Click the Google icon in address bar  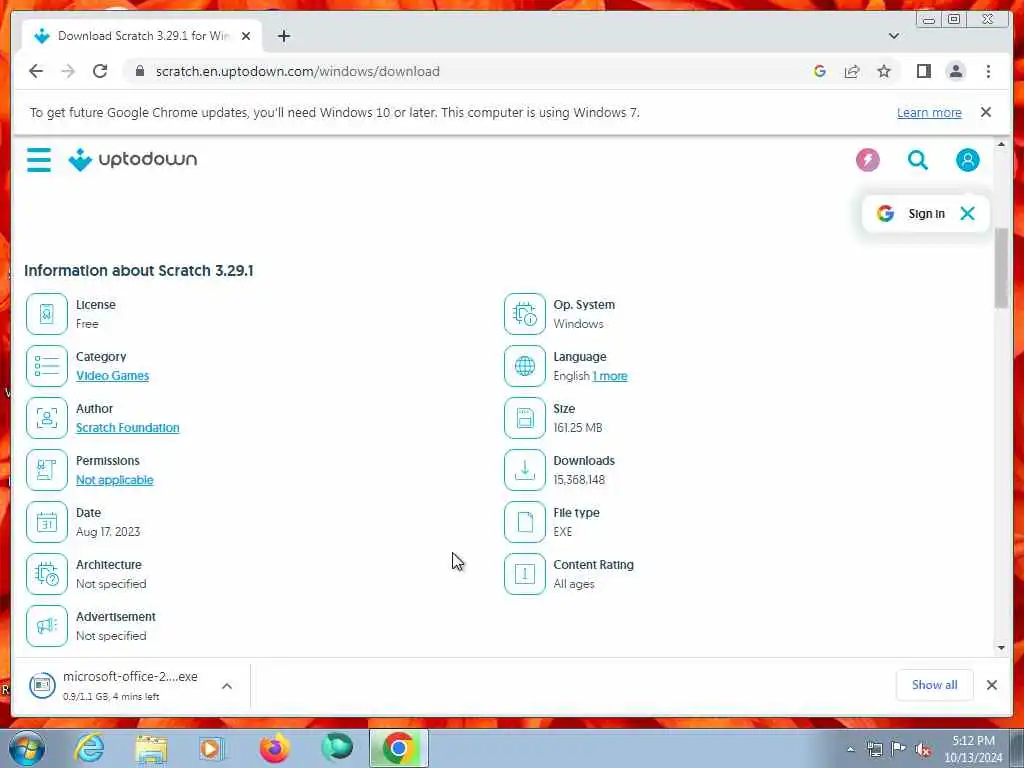click(820, 71)
